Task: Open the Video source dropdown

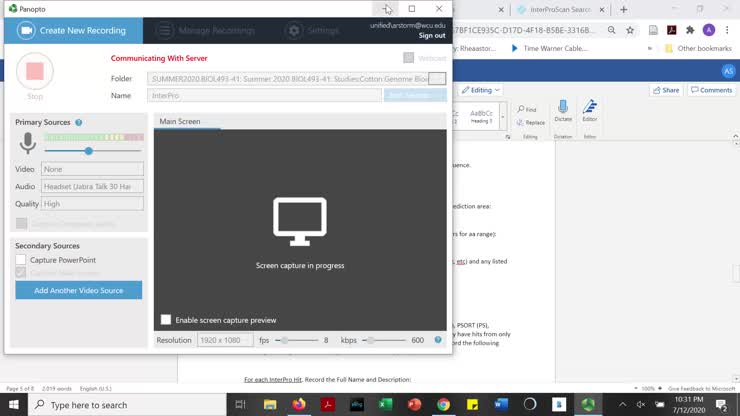Action: pyautogui.click(x=92, y=169)
